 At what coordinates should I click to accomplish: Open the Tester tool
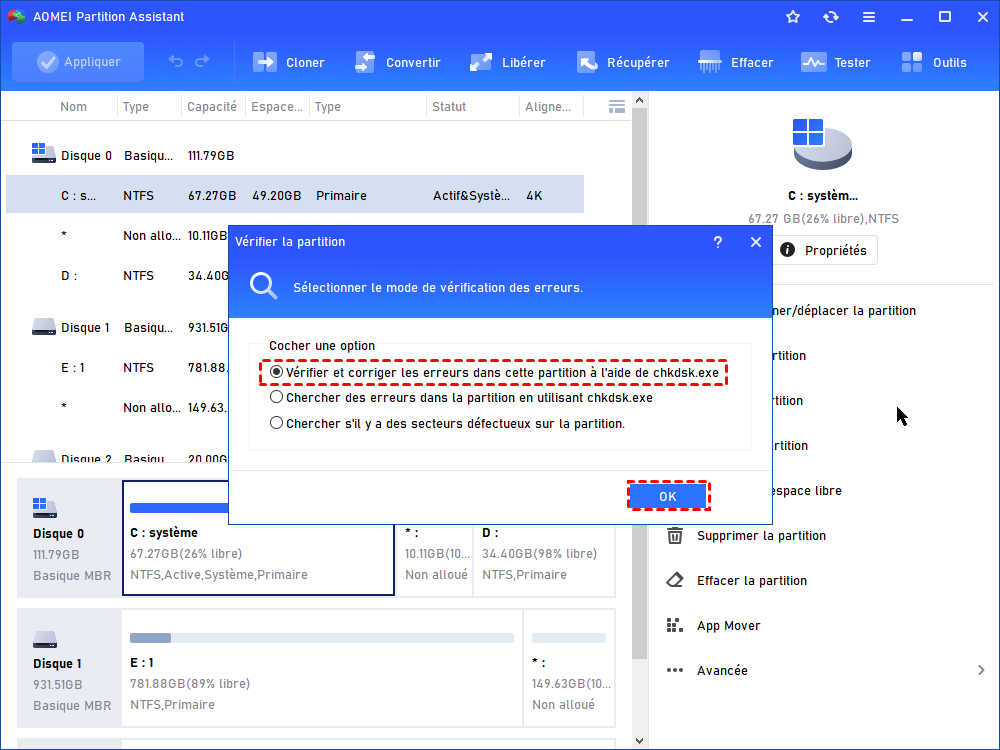pyautogui.click(x=835, y=62)
